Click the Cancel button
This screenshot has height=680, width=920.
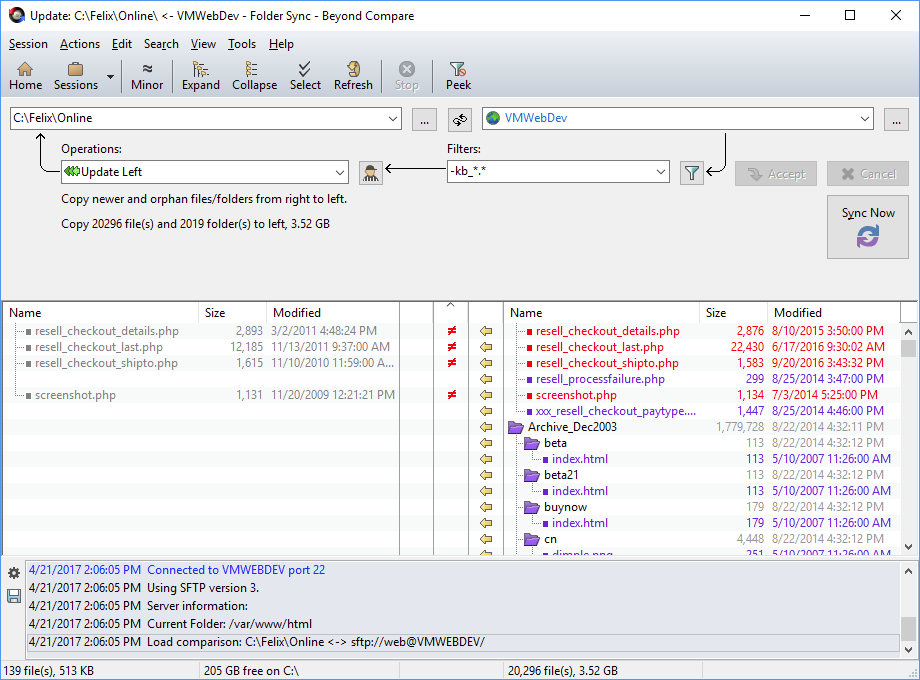(x=868, y=174)
